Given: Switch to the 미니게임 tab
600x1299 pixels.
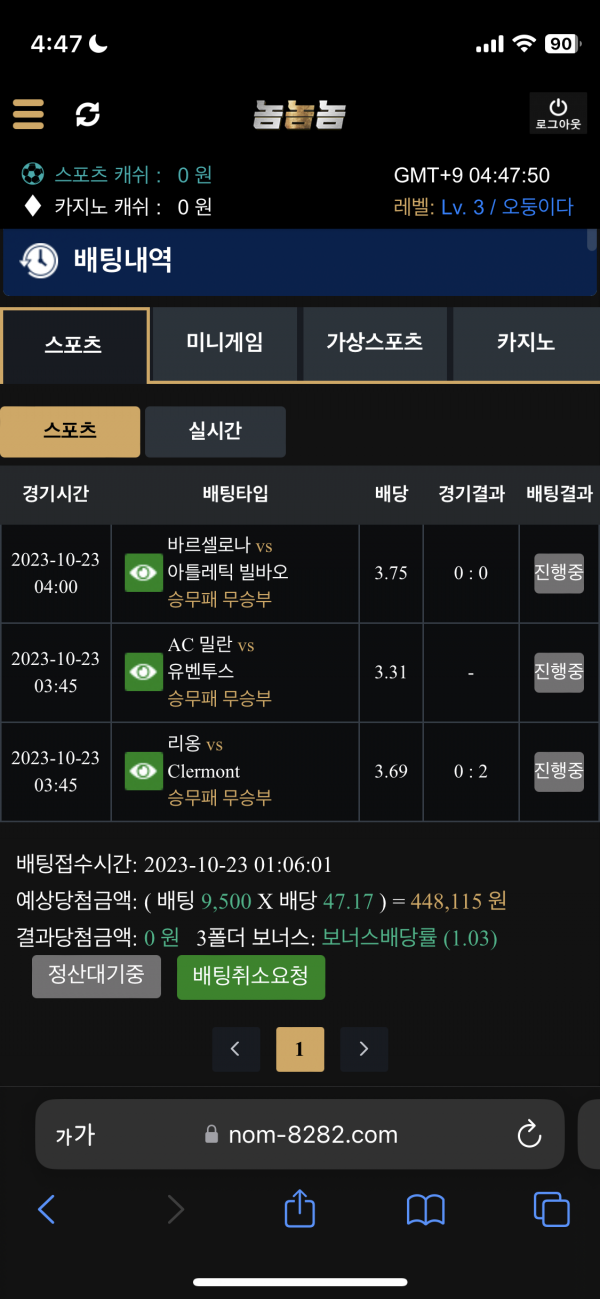Looking at the screenshot, I should (x=225, y=343).
